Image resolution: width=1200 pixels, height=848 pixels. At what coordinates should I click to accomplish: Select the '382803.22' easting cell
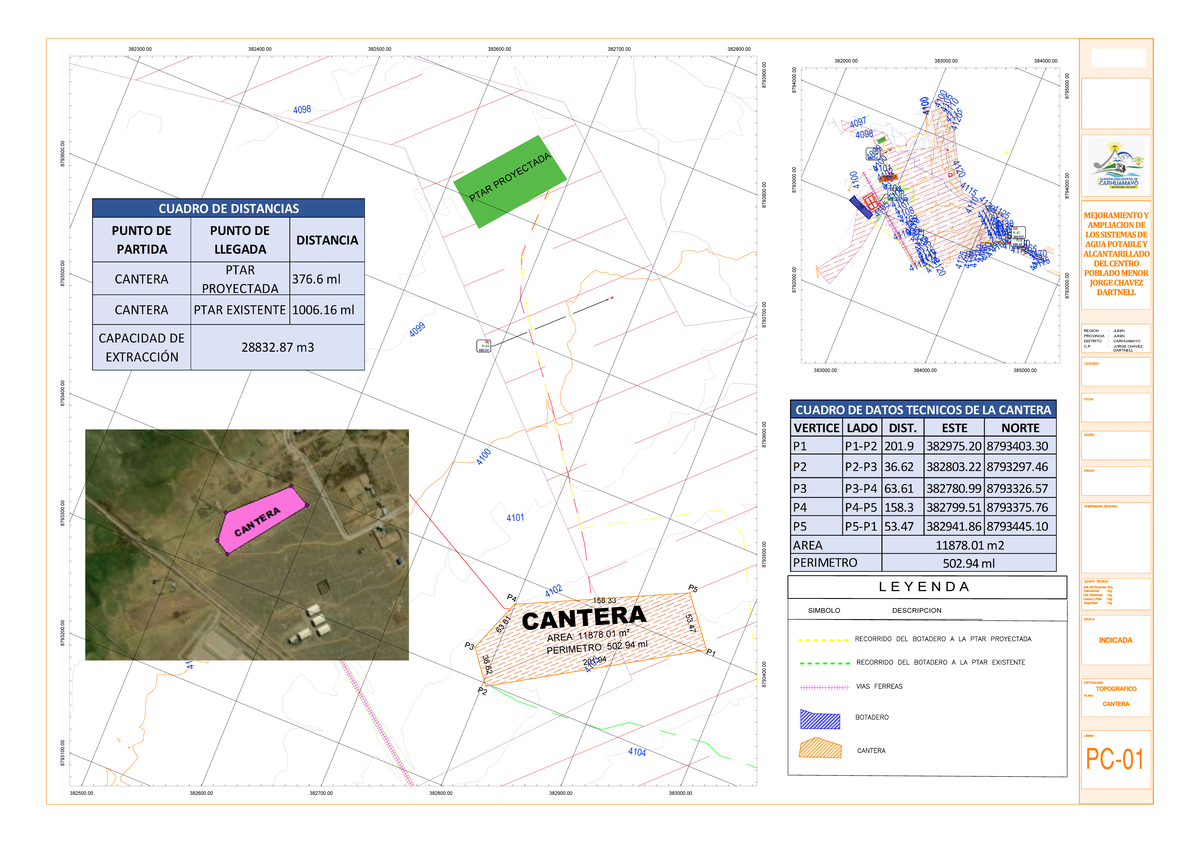[955, 467]
